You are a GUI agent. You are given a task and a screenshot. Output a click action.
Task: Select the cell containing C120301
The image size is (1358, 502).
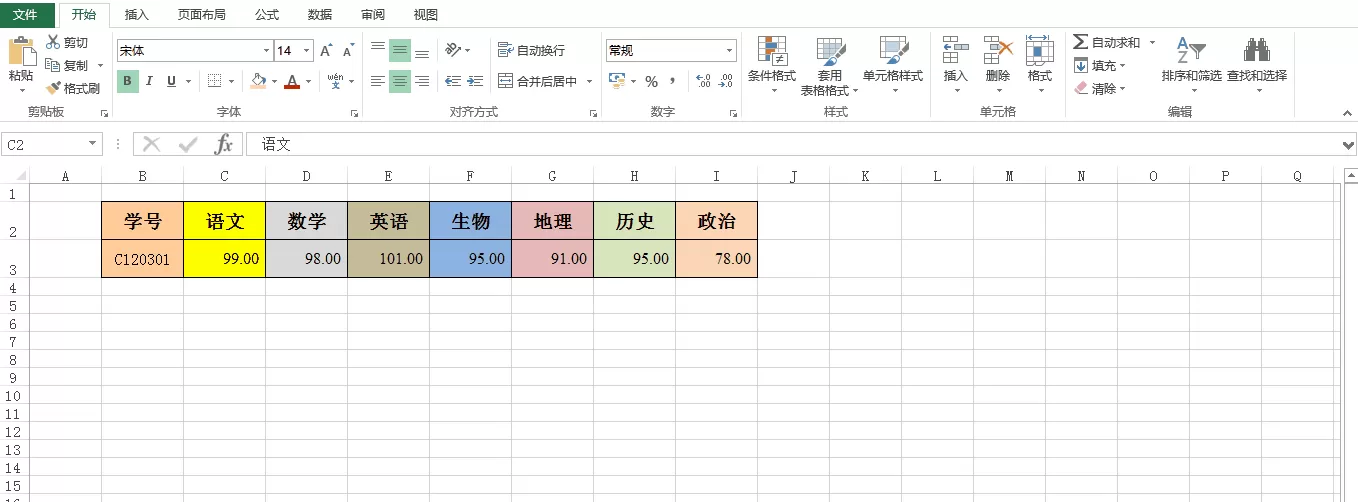[143, 258]
